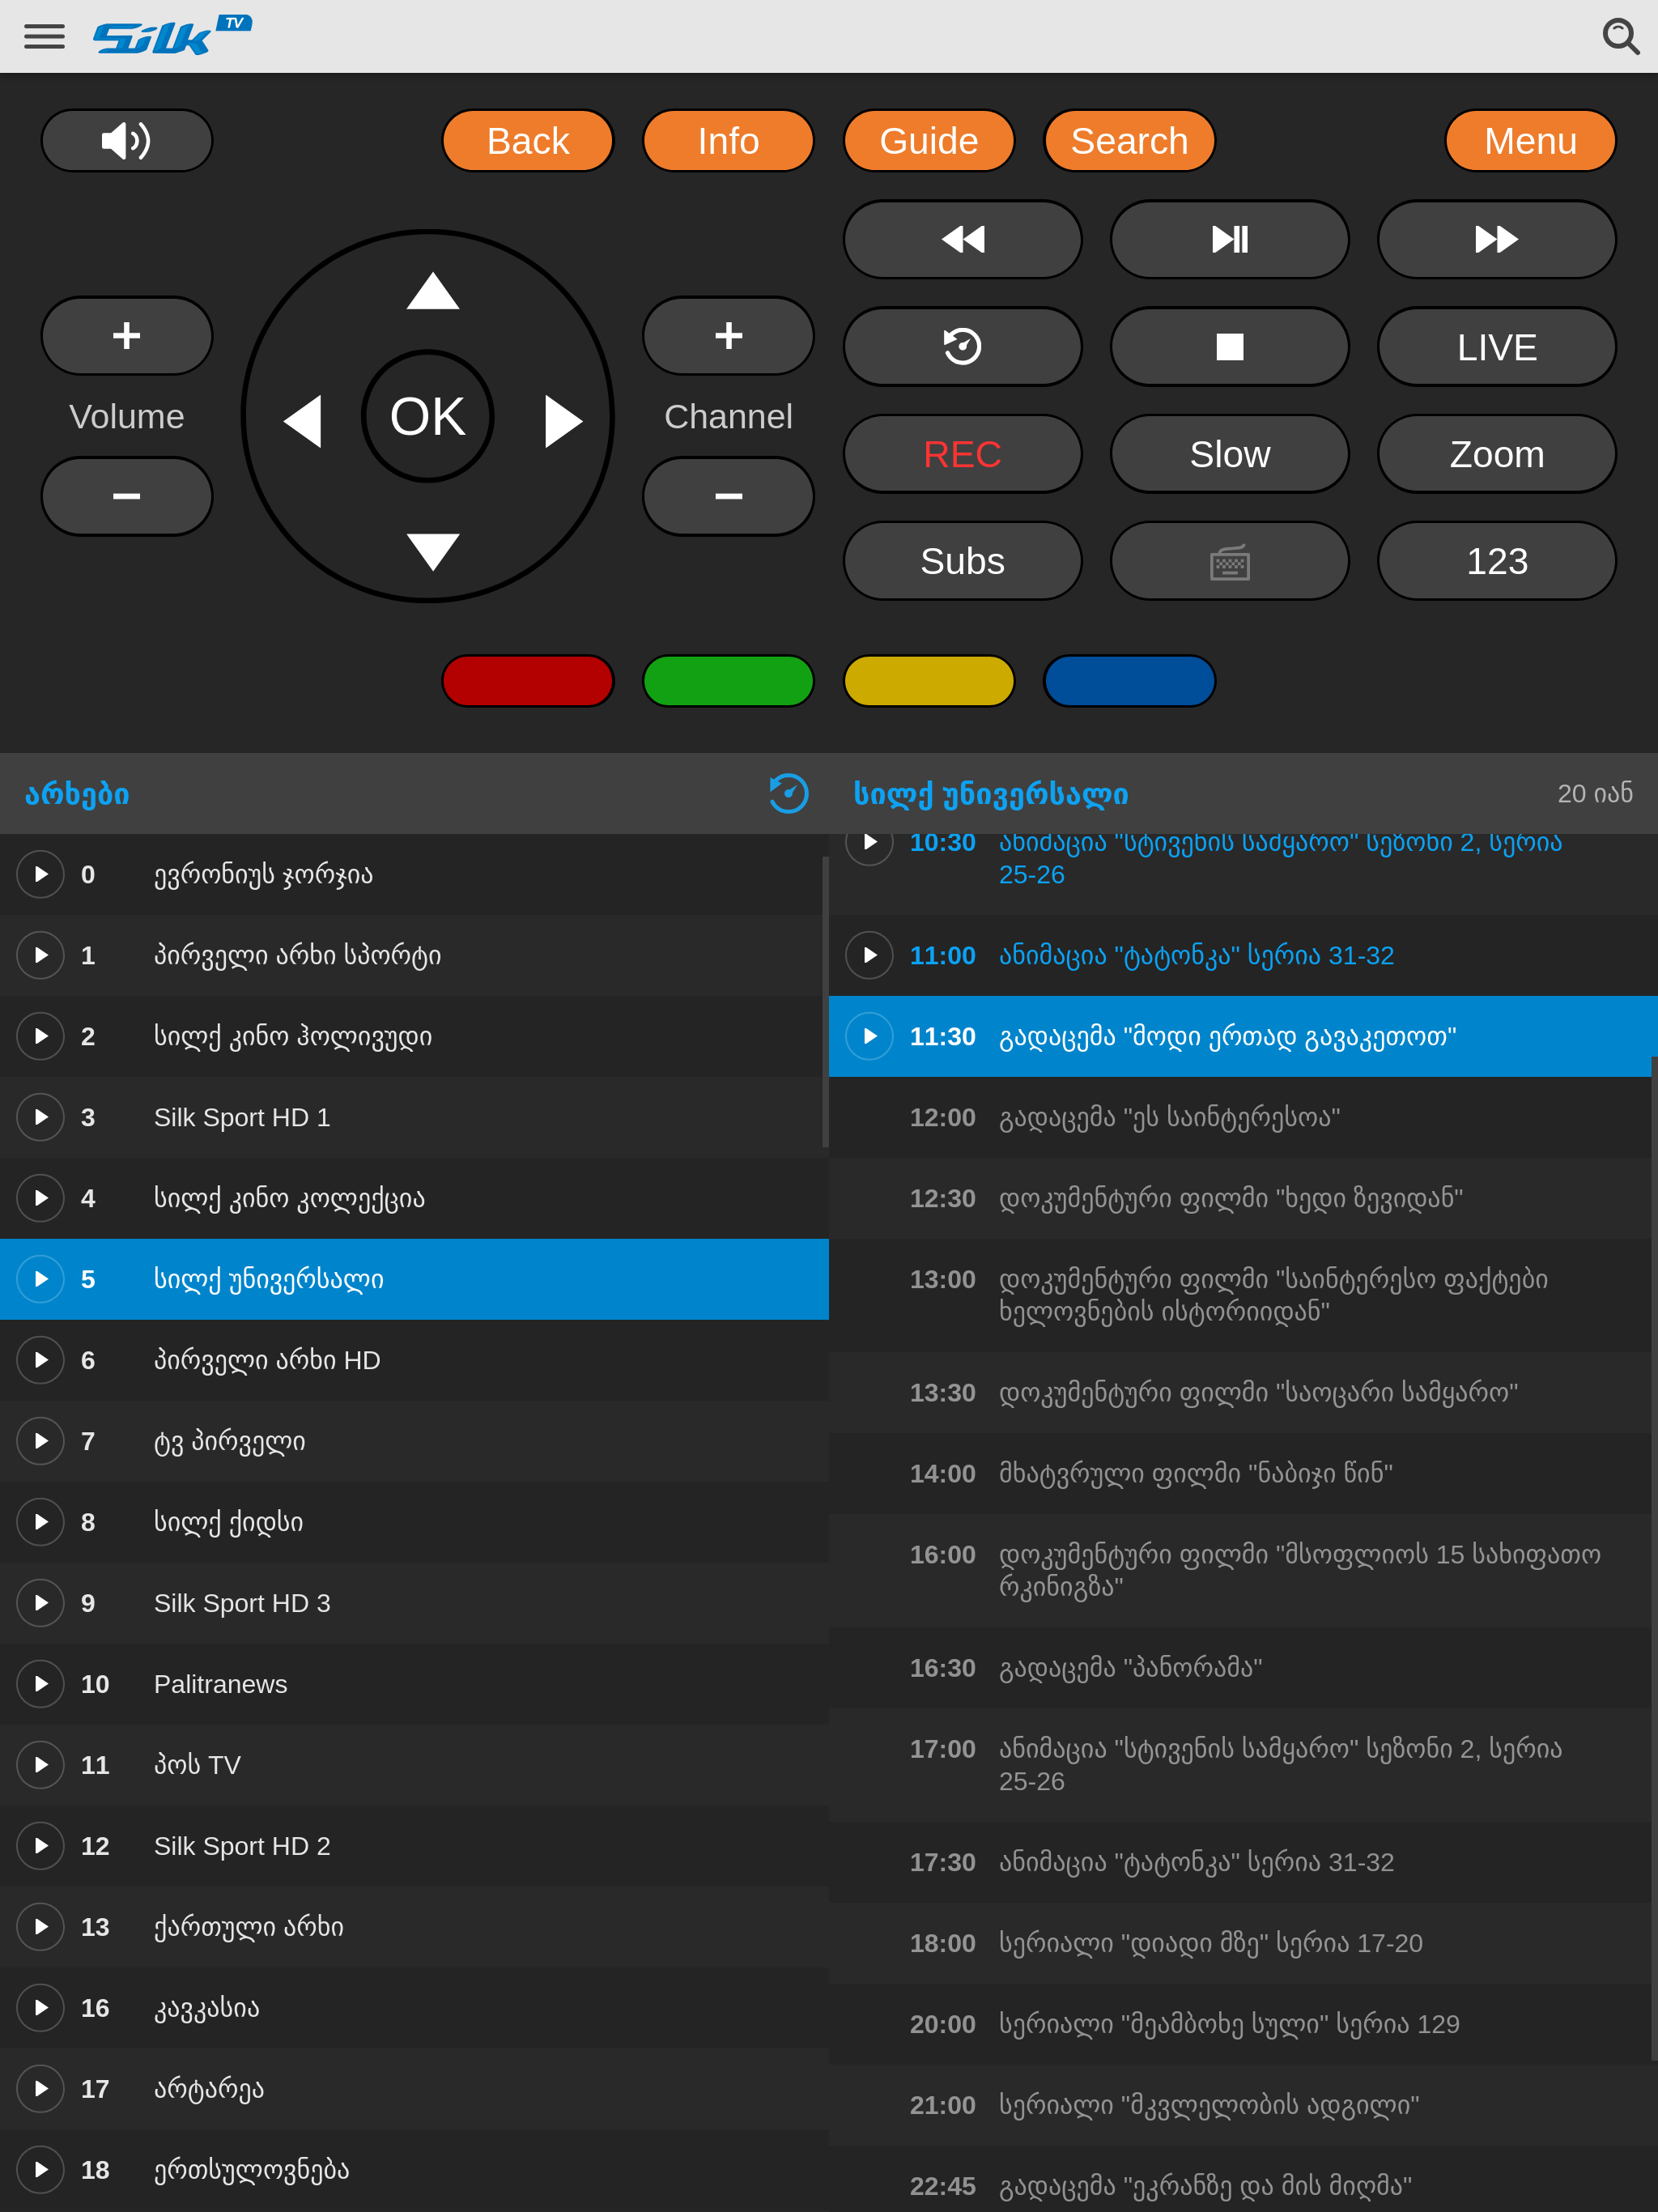
Task: Decrease volume with minus button
Action: click(x=127, y=496)
